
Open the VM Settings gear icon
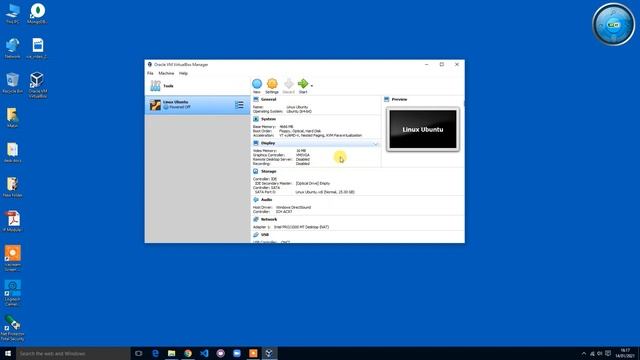click(272, 84)
